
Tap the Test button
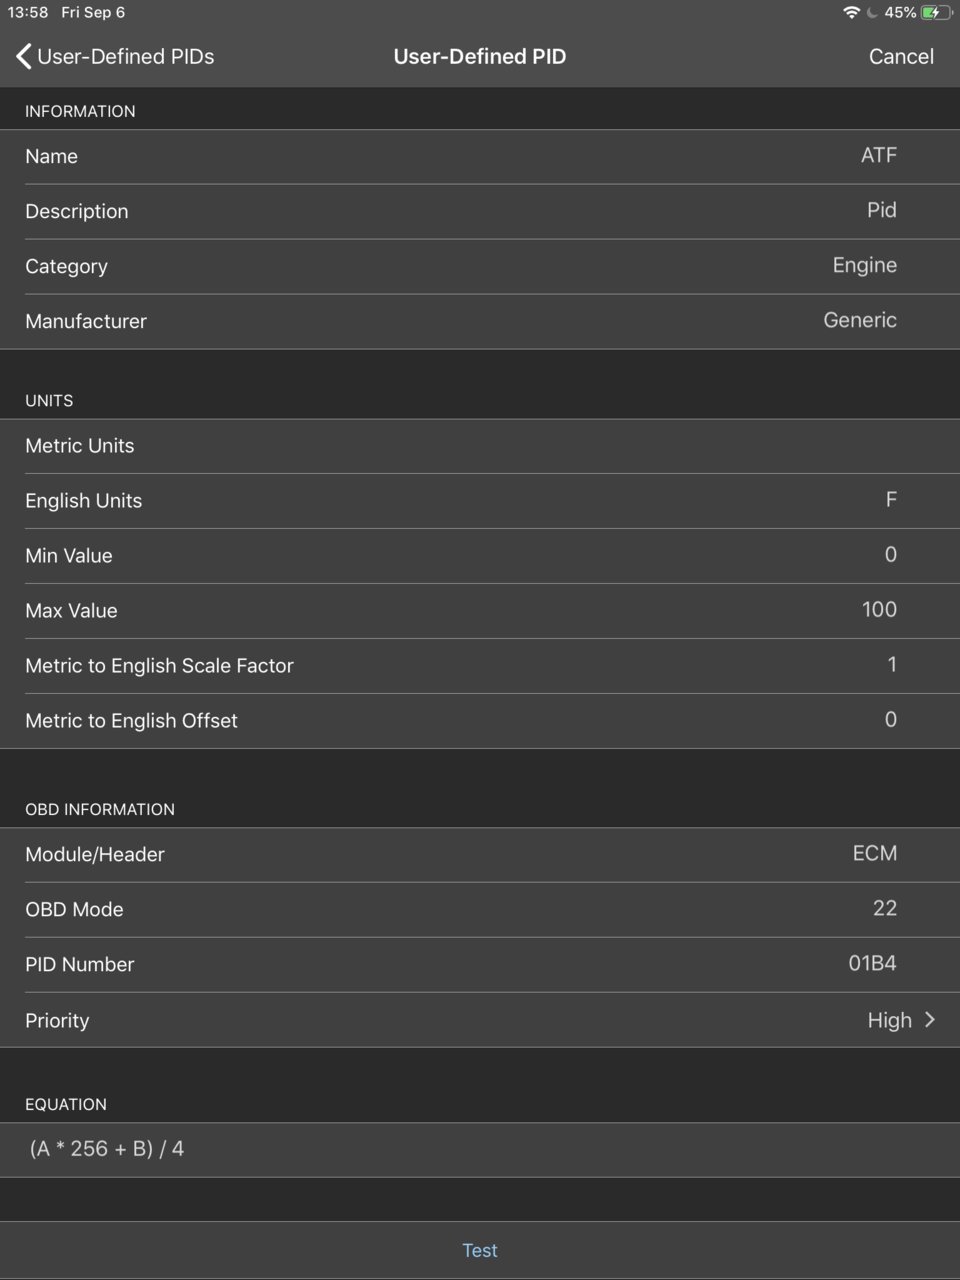pos(480,1250)
